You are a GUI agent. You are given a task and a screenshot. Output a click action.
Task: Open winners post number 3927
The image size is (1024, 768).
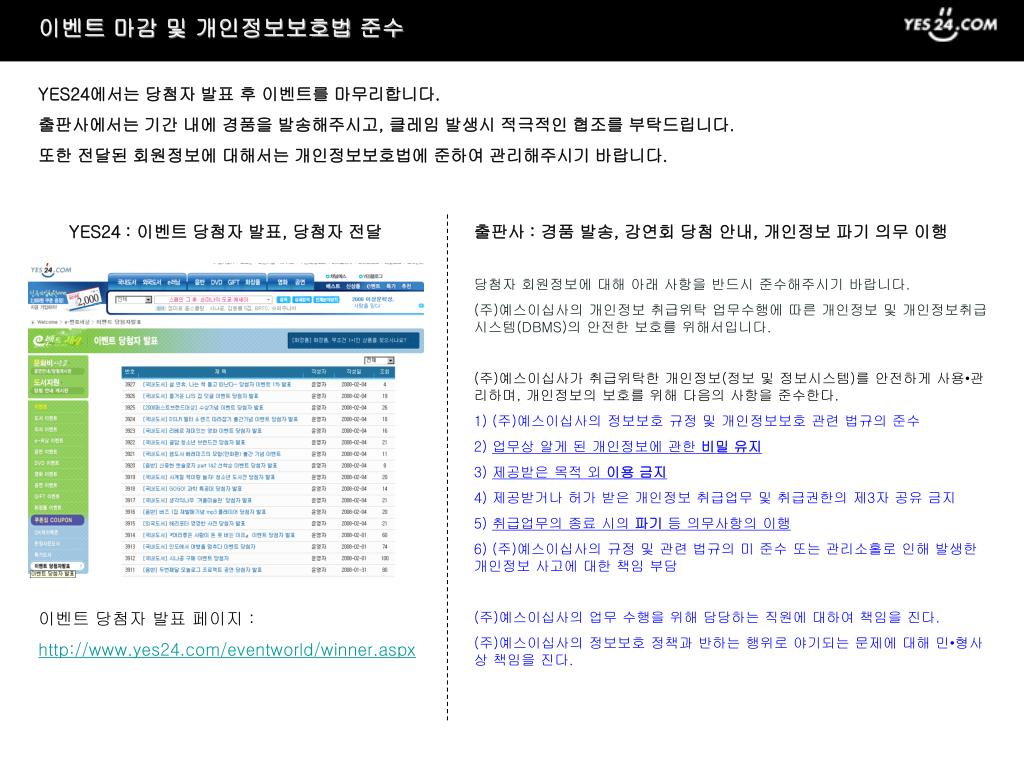[x=216, y=385]
